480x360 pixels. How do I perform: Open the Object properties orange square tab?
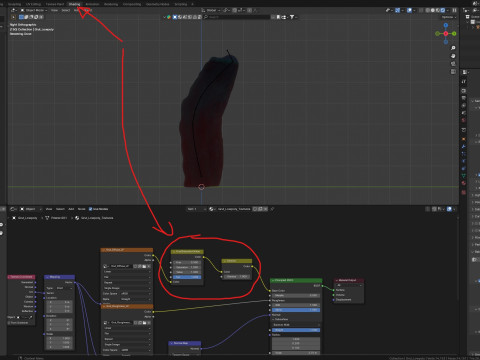click(x=464, y=139)
